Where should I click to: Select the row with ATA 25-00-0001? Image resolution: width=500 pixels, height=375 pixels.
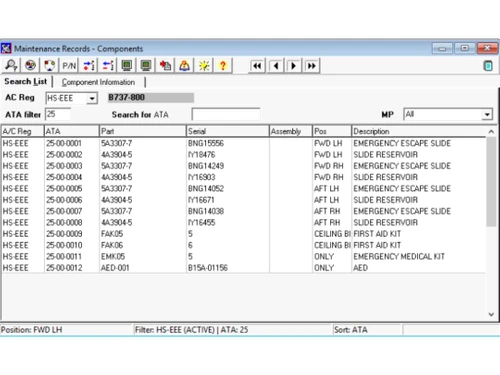[x=243, y=143]
